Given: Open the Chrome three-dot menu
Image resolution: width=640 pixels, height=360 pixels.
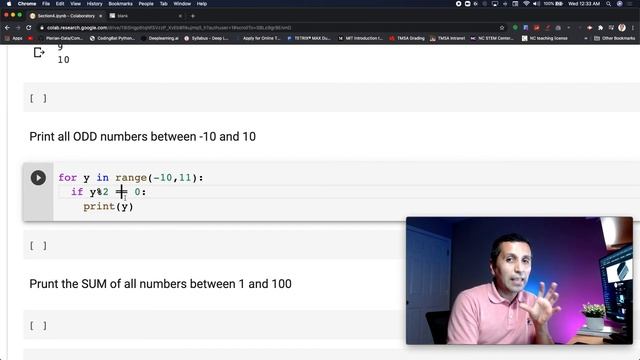Looking at the screenshot, I should click(x=633, y=28).
